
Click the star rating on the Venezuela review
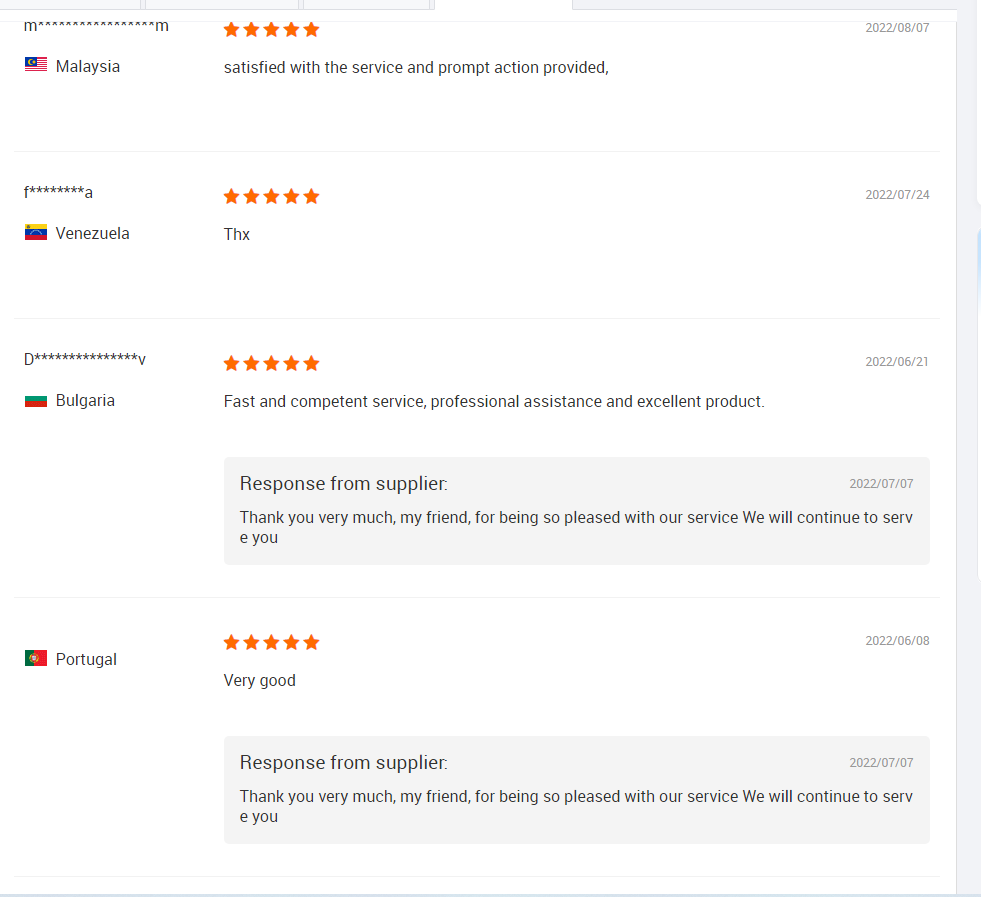271,196
